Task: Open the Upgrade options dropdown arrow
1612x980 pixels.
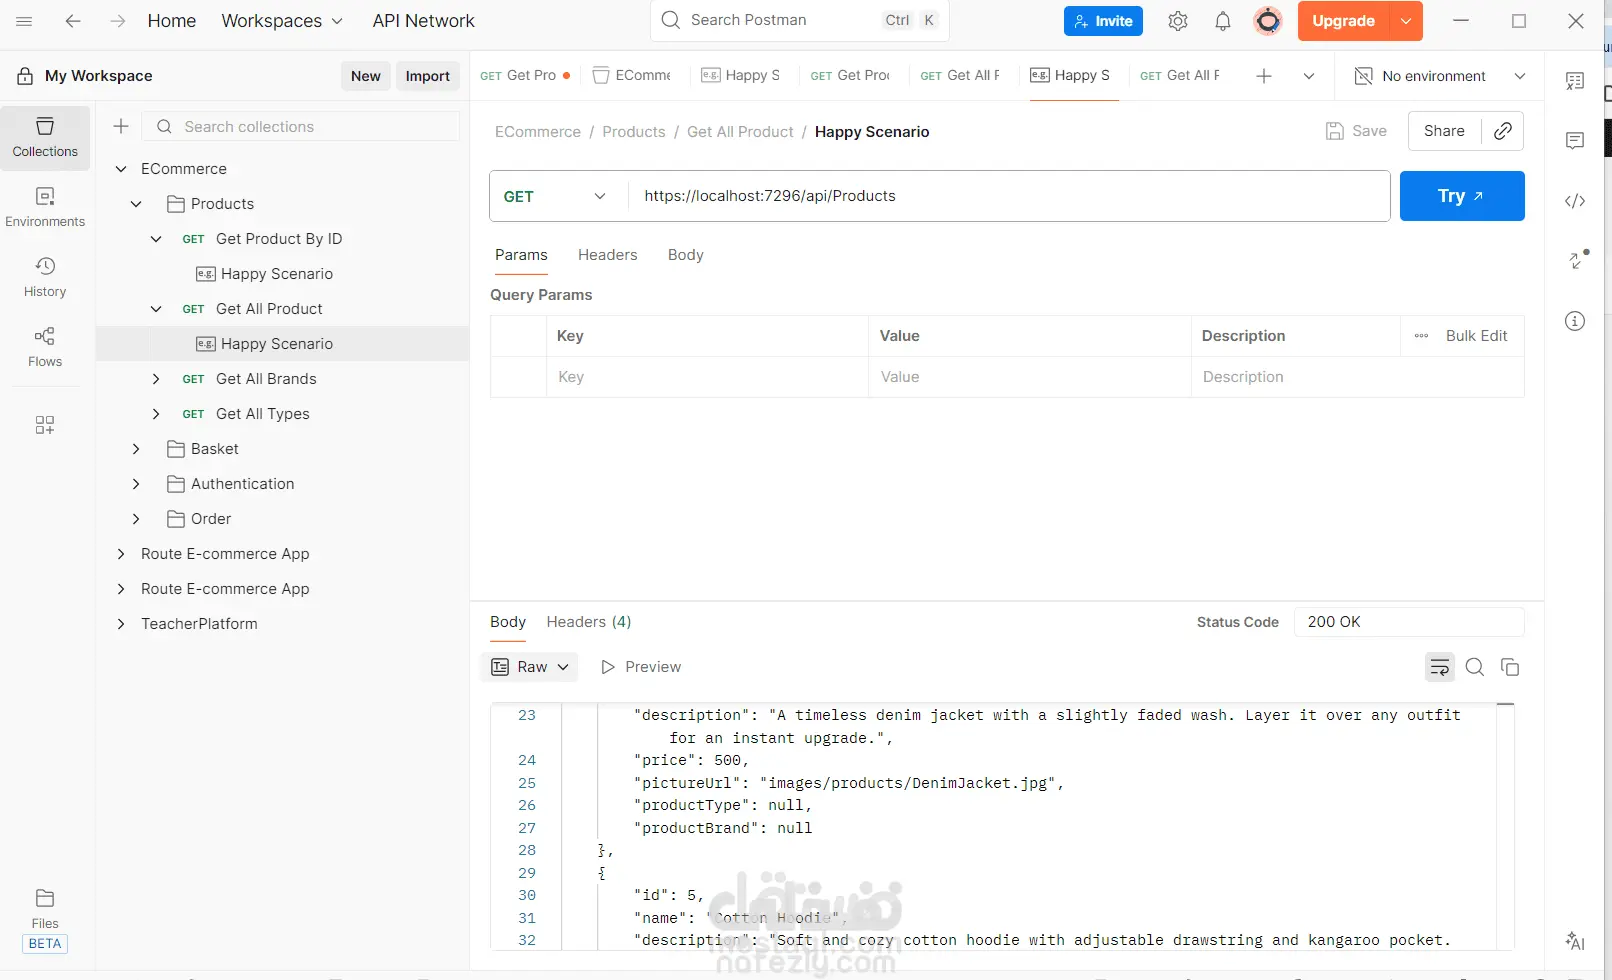Action: pos(1406,21)
